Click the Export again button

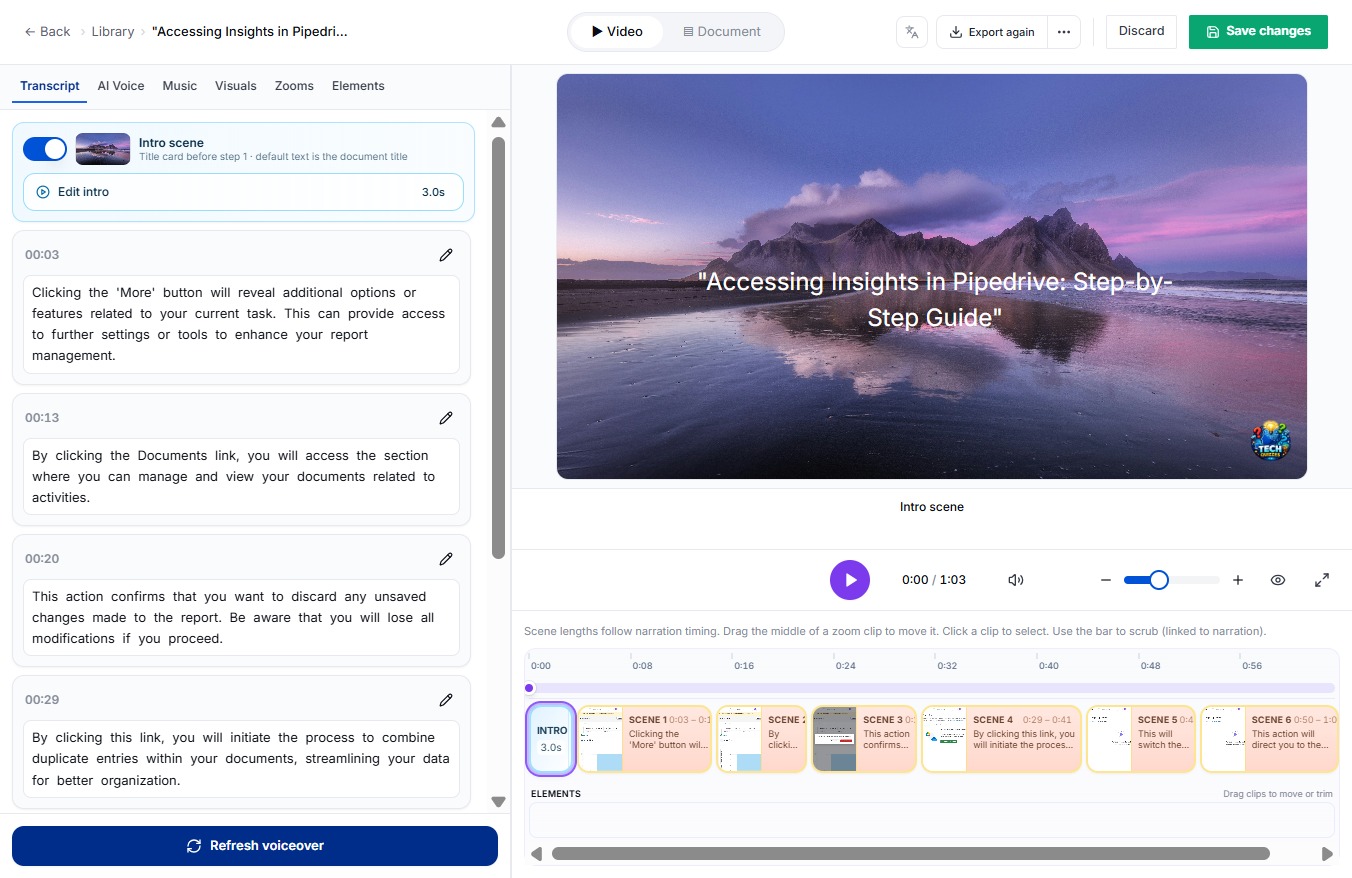coord(992,32)
